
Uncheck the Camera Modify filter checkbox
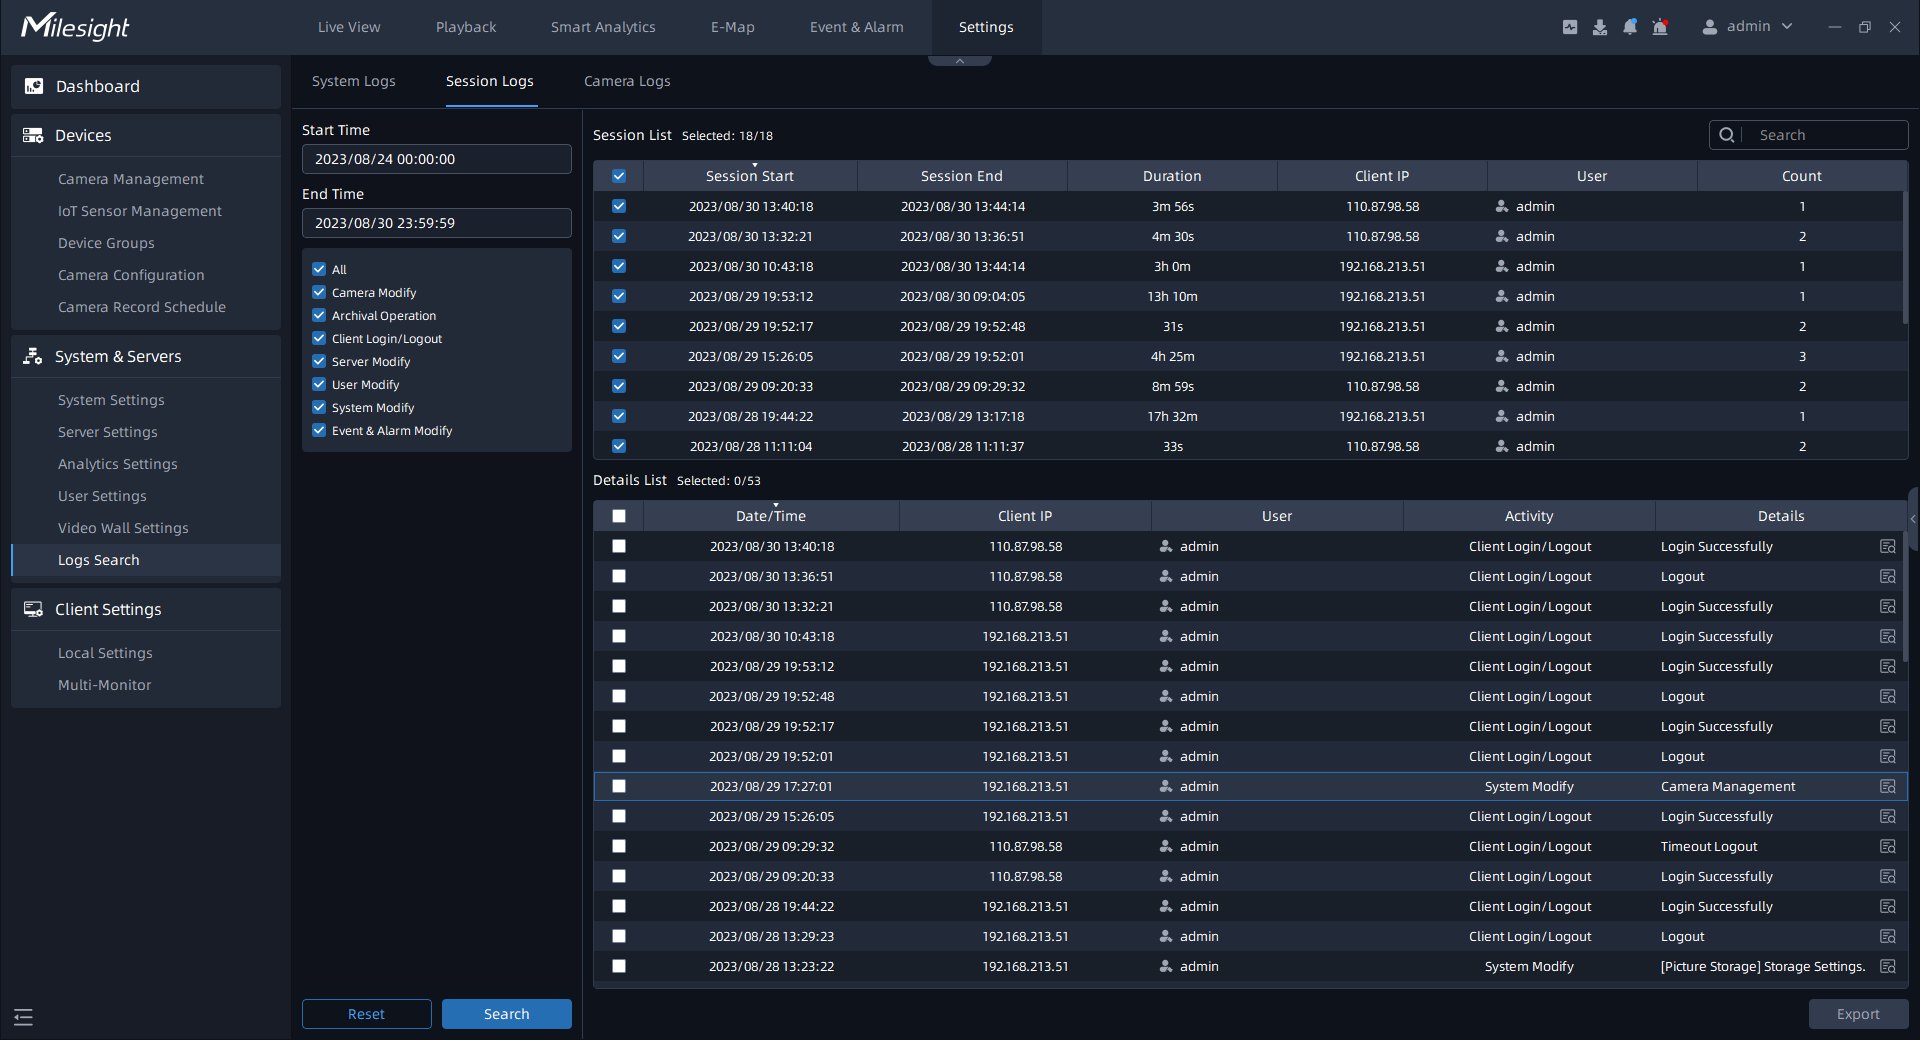tap(319, 292)
